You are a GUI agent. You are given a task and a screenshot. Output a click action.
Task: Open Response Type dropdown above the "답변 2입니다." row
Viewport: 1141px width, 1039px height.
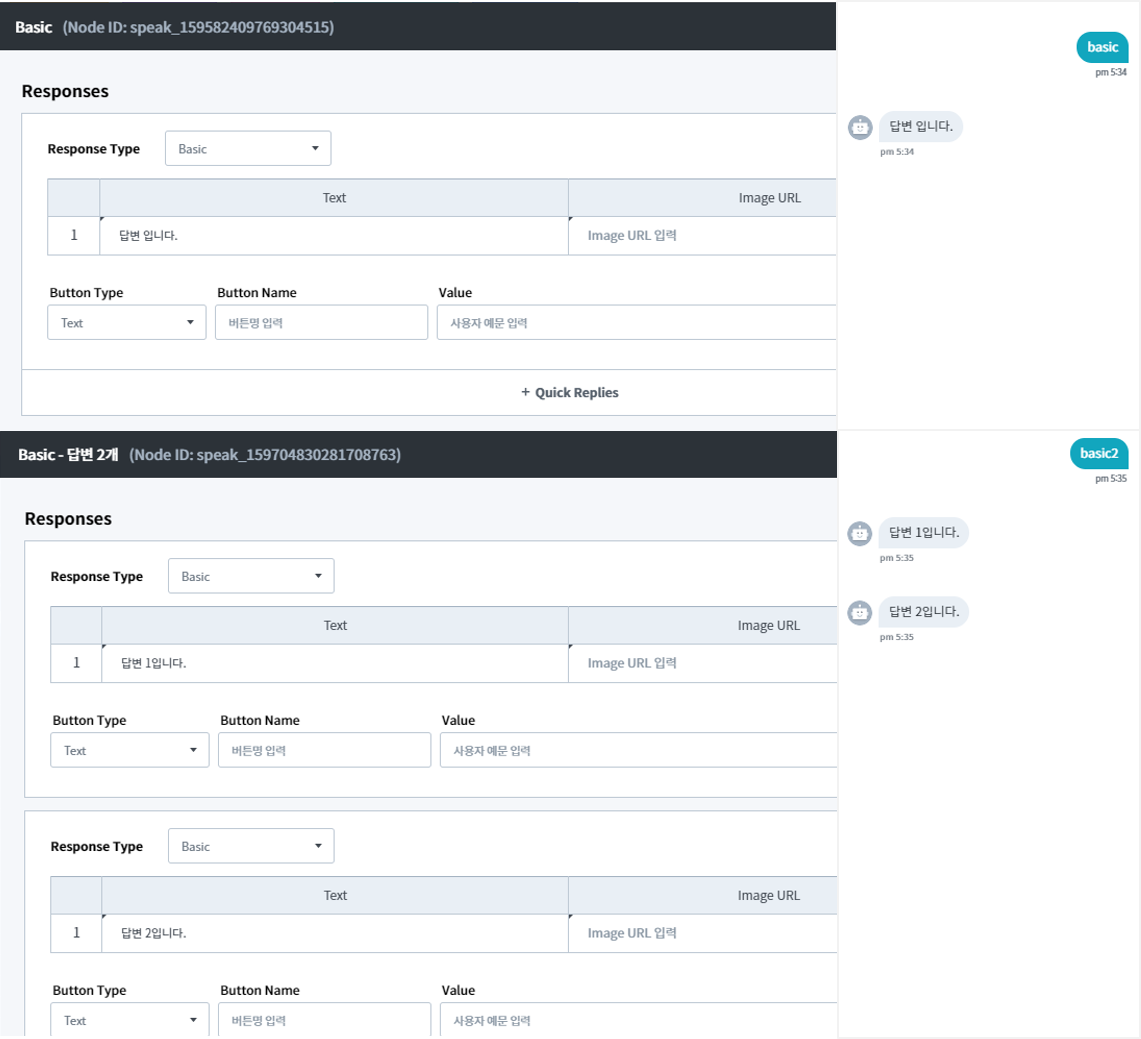click(250, 846)
